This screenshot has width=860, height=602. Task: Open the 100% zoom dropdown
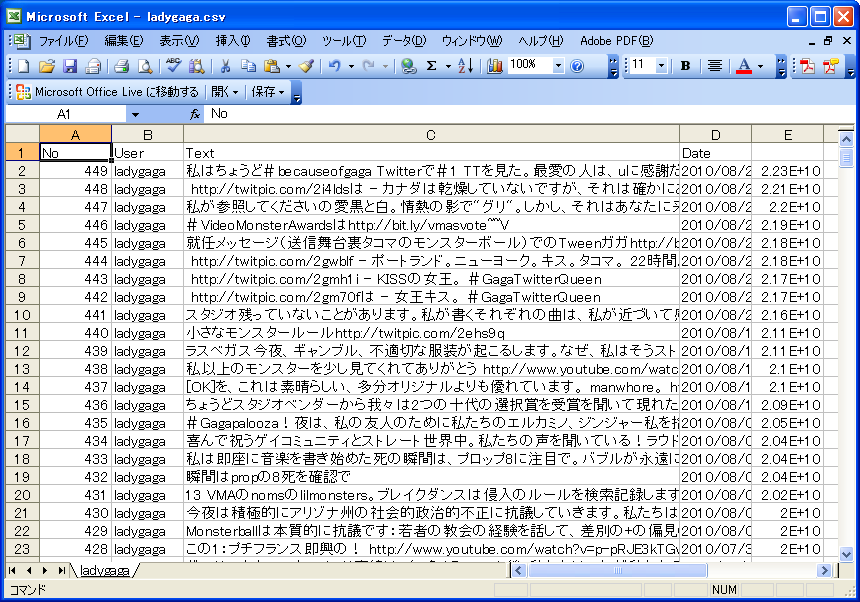558,66
